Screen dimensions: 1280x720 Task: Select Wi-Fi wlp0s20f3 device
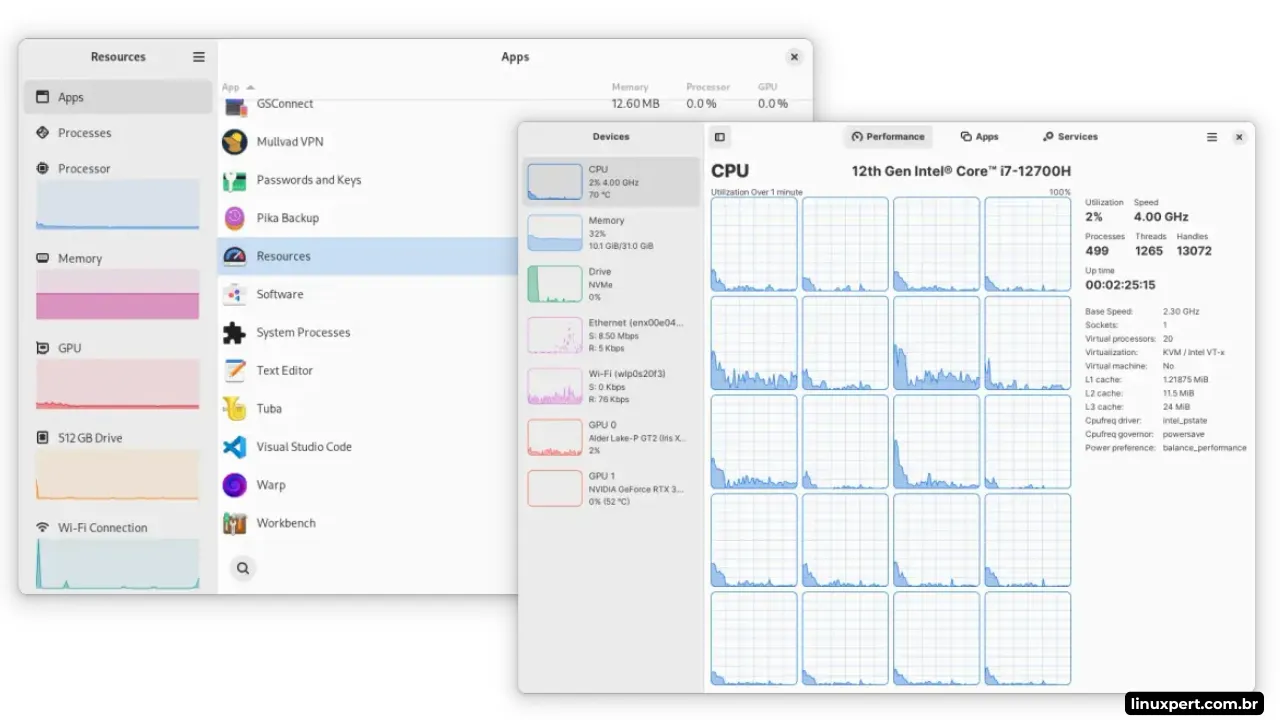click(x=611, y=386)
